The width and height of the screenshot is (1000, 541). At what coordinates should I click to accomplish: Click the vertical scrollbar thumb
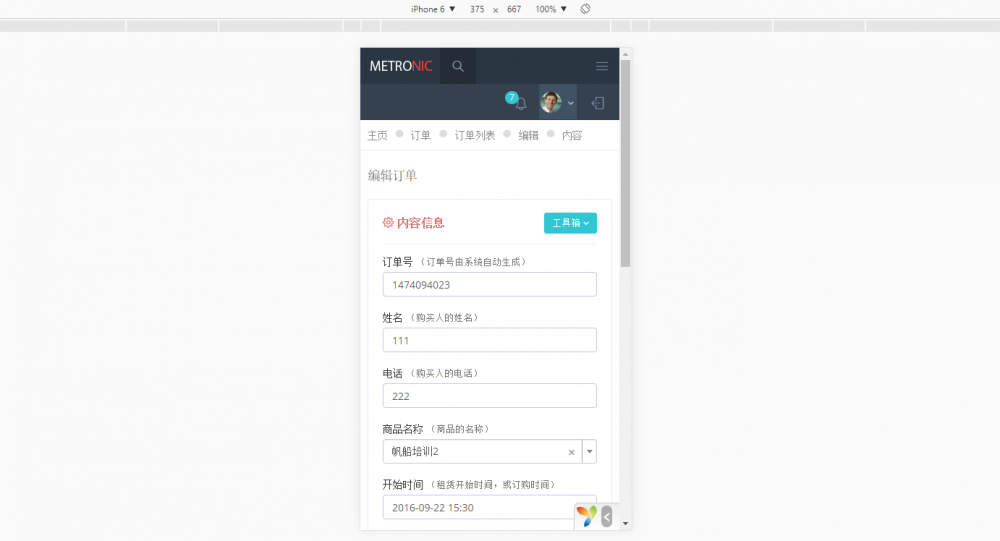click(626, 163)
